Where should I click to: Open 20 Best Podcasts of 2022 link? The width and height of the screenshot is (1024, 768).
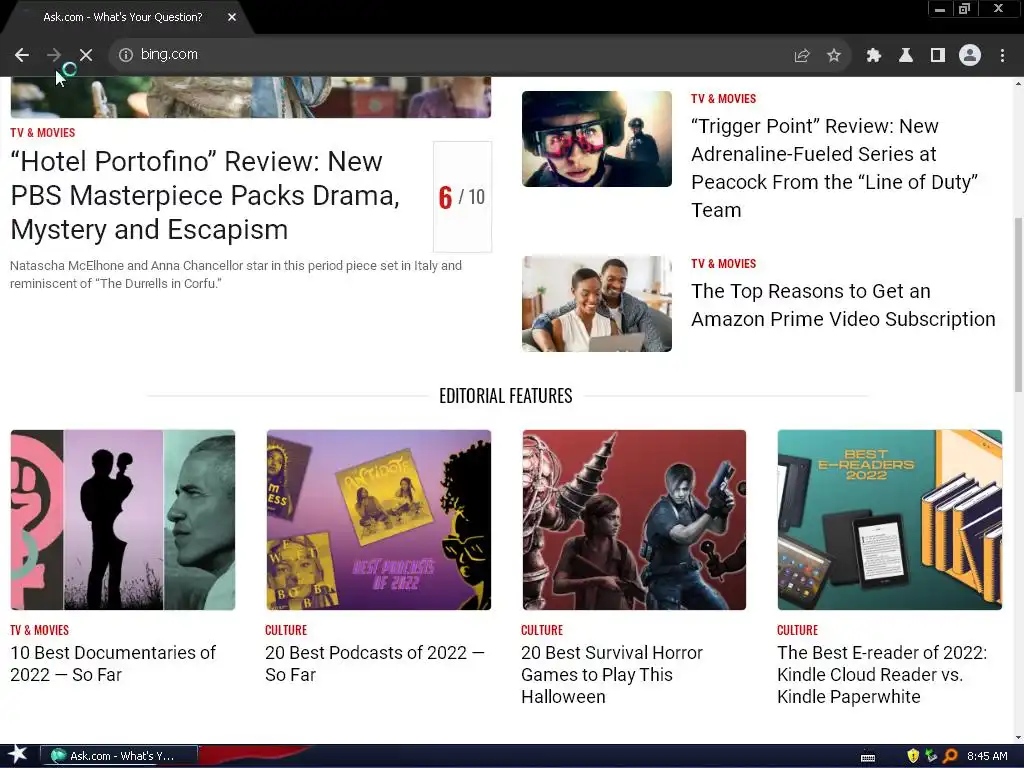click(375, 664)
